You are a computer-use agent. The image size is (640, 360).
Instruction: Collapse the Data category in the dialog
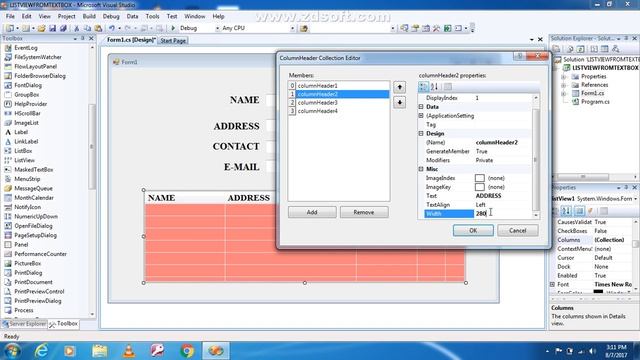pos(421,107)
